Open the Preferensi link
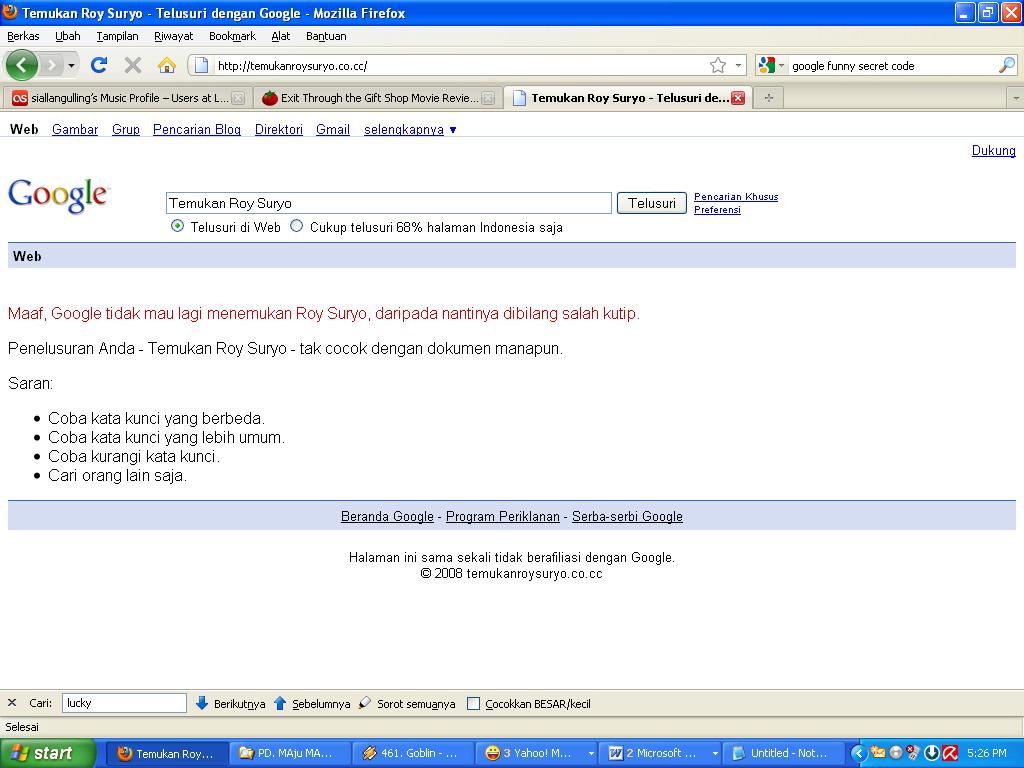The height and width of the screenshot is (768, 1024). [x=717, y=210]
